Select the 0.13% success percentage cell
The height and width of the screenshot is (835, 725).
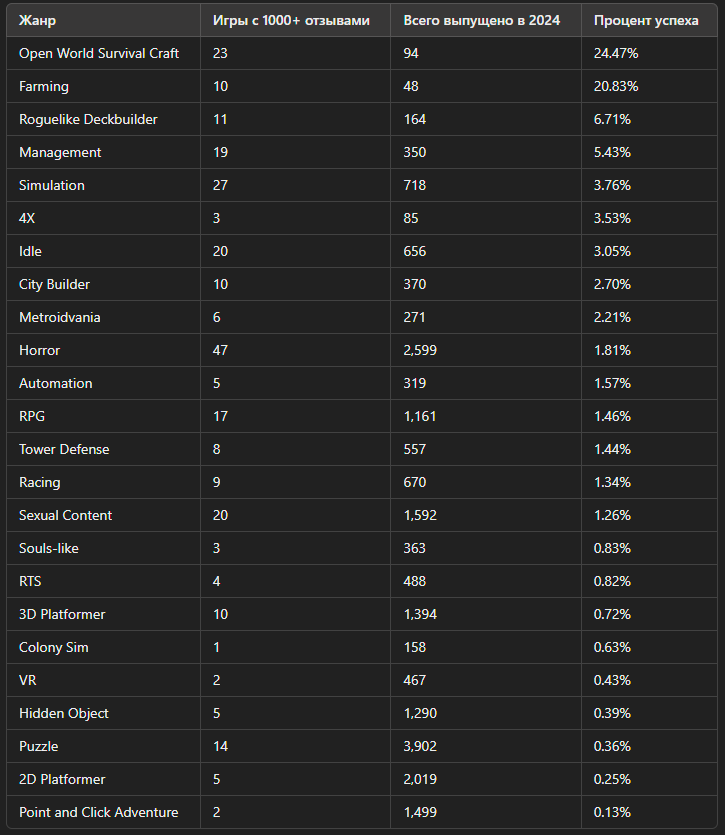(x=612, y=812)
